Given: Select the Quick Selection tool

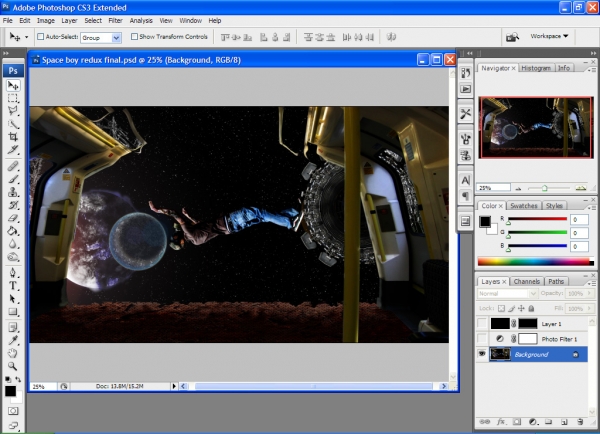Looking at the screenshot, I should [13, 124].
